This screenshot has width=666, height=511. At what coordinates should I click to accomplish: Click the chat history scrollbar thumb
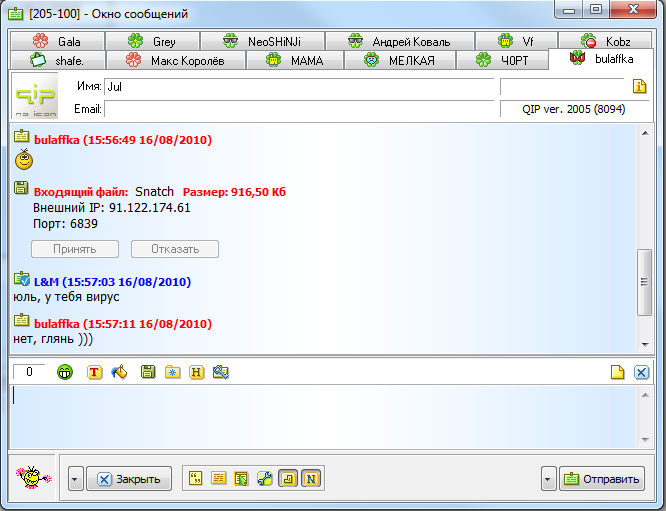coord(645,282)
